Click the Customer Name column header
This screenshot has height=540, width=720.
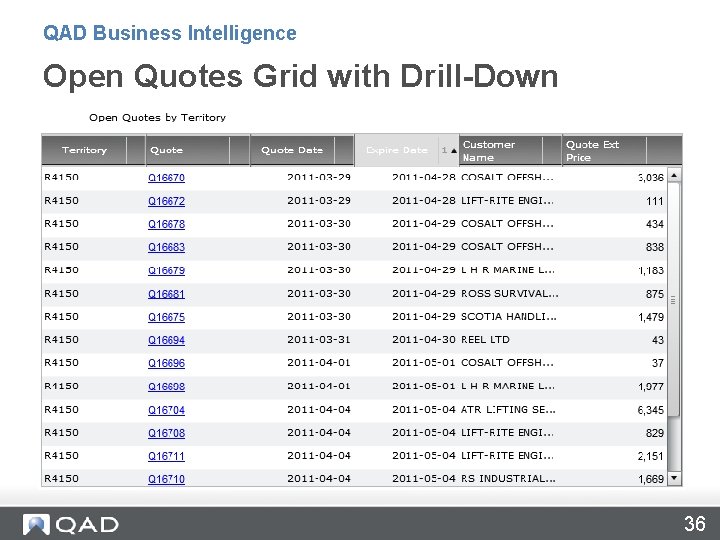tap(510, 151)
